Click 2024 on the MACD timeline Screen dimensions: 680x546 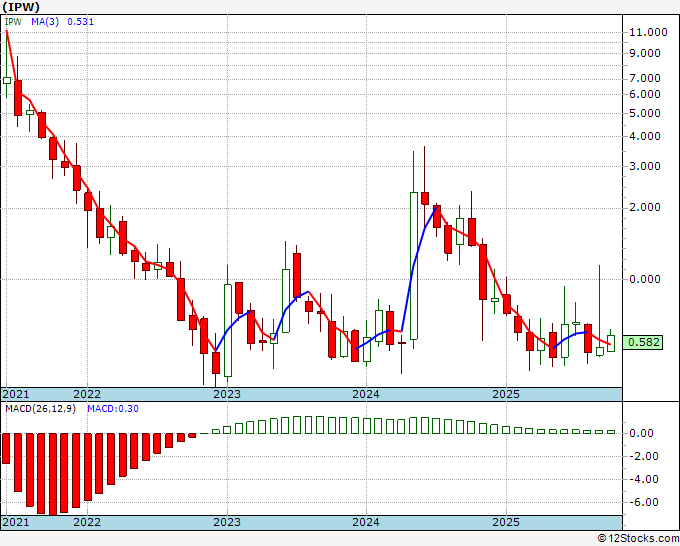[x=366, y=522]
